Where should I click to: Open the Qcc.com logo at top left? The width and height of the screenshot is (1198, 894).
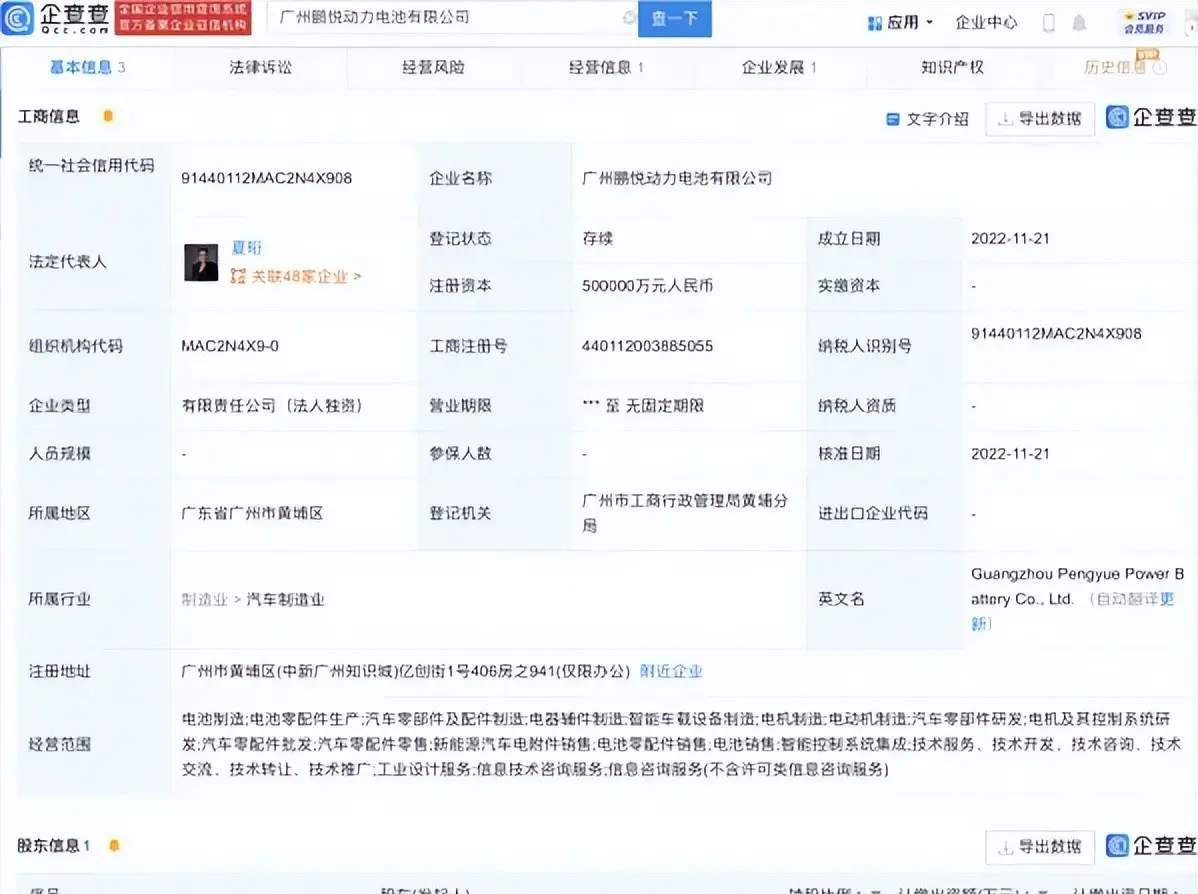click(57, 18)
